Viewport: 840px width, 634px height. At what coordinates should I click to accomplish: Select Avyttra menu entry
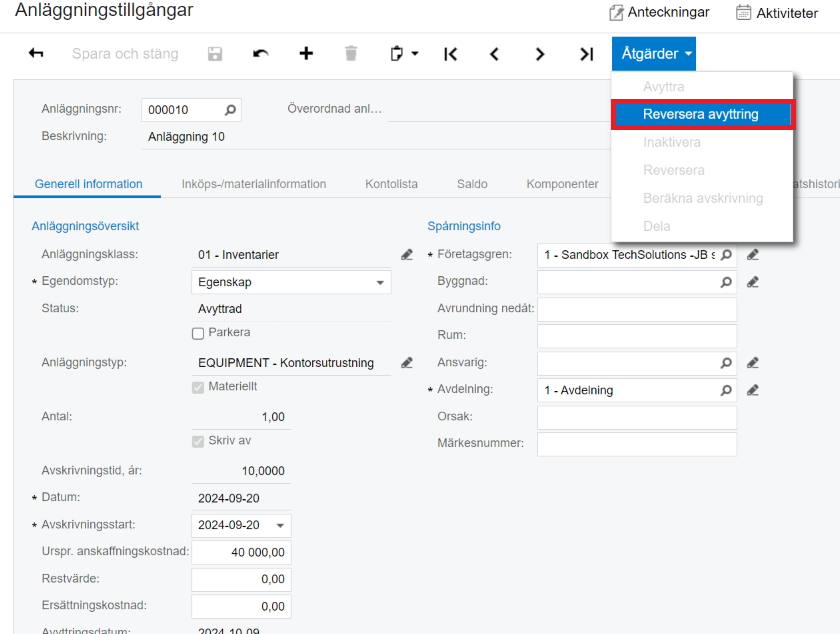(x=702, y=86)
